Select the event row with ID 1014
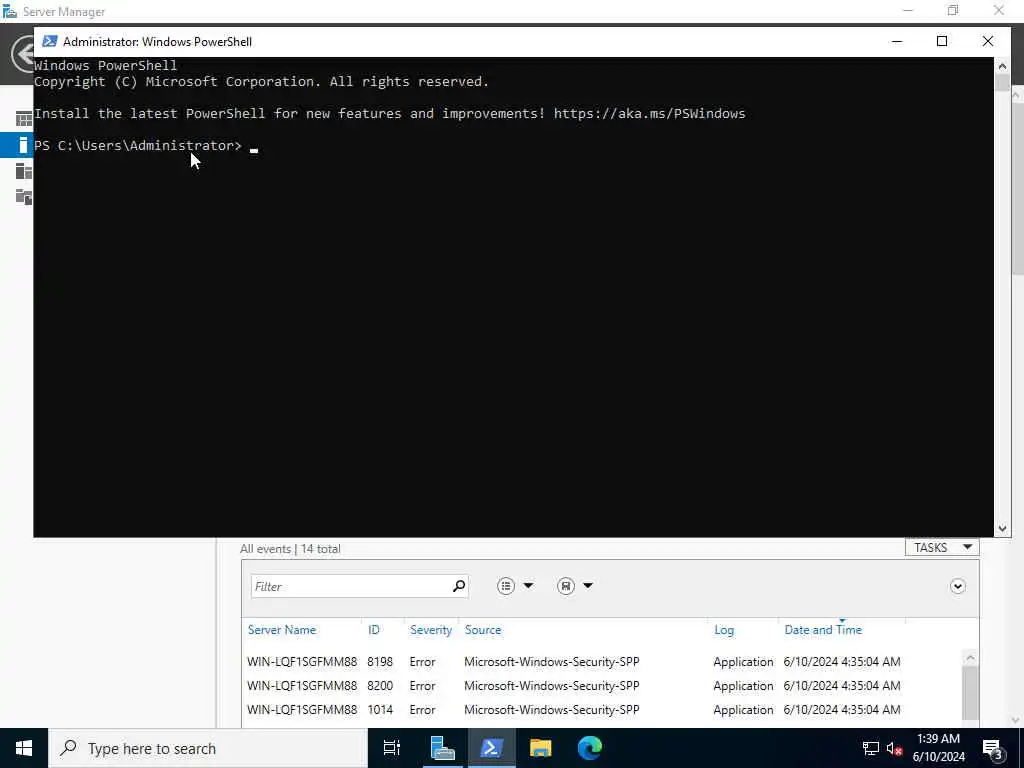This screenshot has width=1024, height=768. (x=601, y=710)
